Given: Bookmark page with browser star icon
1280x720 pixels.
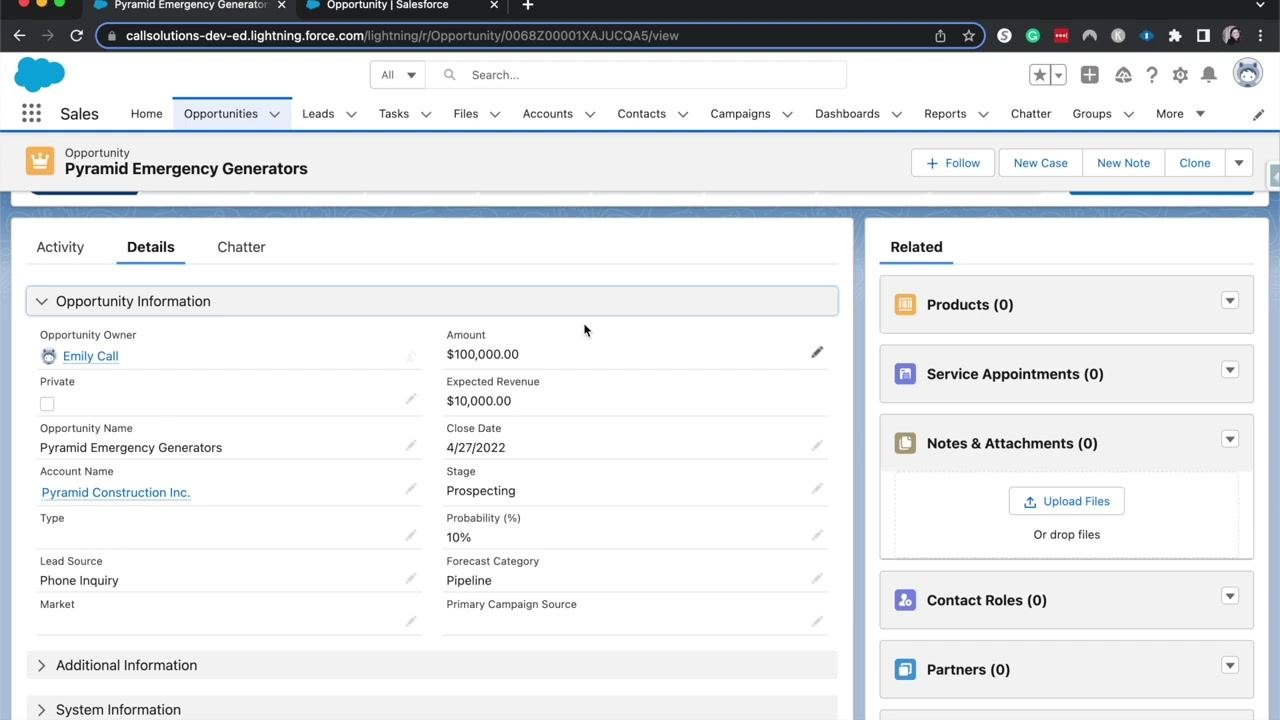Looking at the screenshot, I should point(968,35).
